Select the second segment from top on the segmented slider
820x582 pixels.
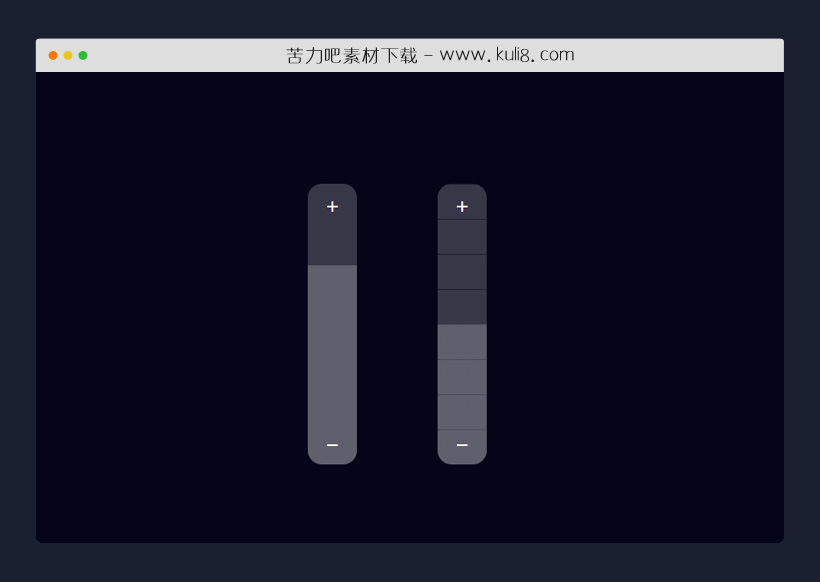coord(462,237)
